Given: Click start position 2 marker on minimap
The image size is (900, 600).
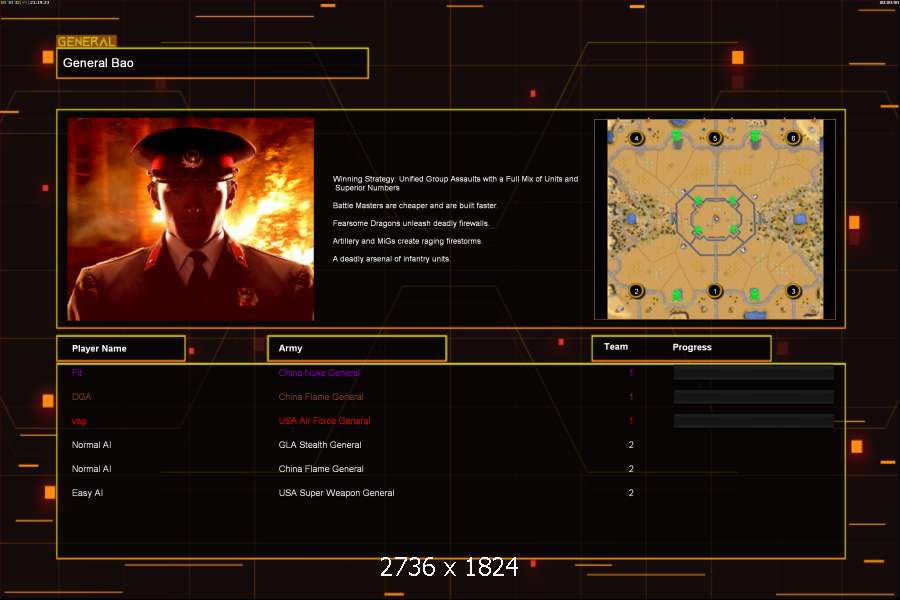Looking at the screenshot, I should pos(636,291).
